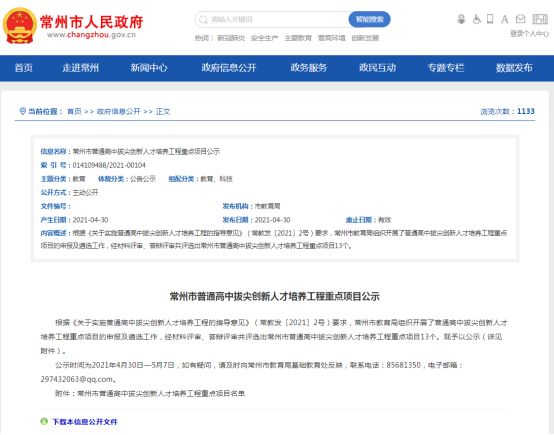Open the elderly-care mode person icon

[461, 19]
